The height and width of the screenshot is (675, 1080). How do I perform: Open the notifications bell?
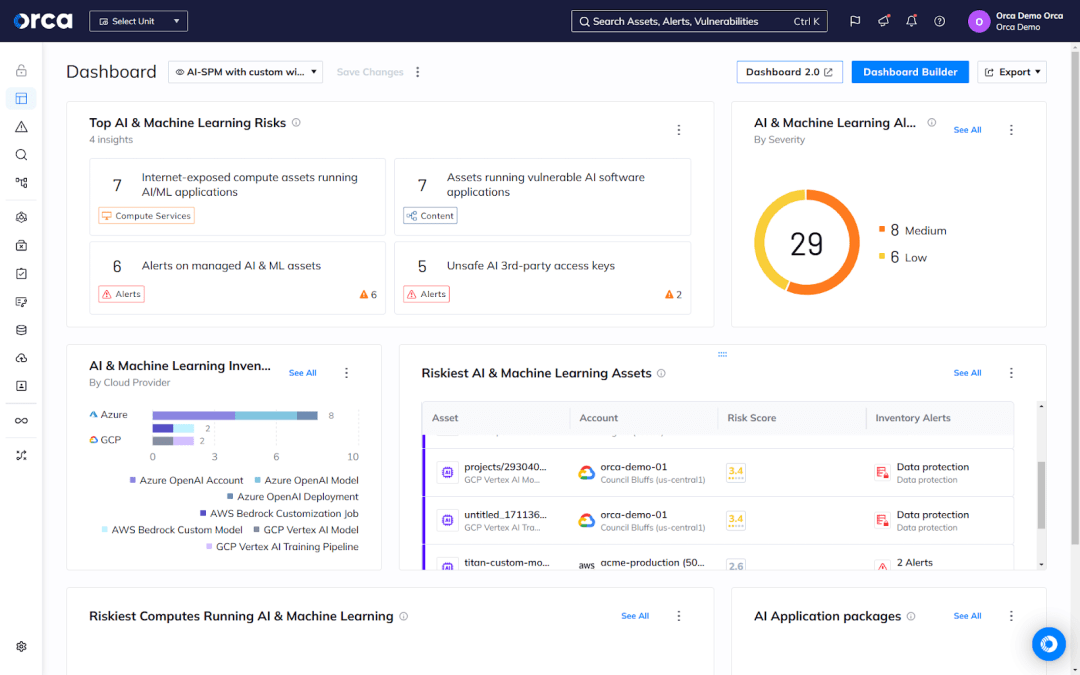(x=911, y=21)
